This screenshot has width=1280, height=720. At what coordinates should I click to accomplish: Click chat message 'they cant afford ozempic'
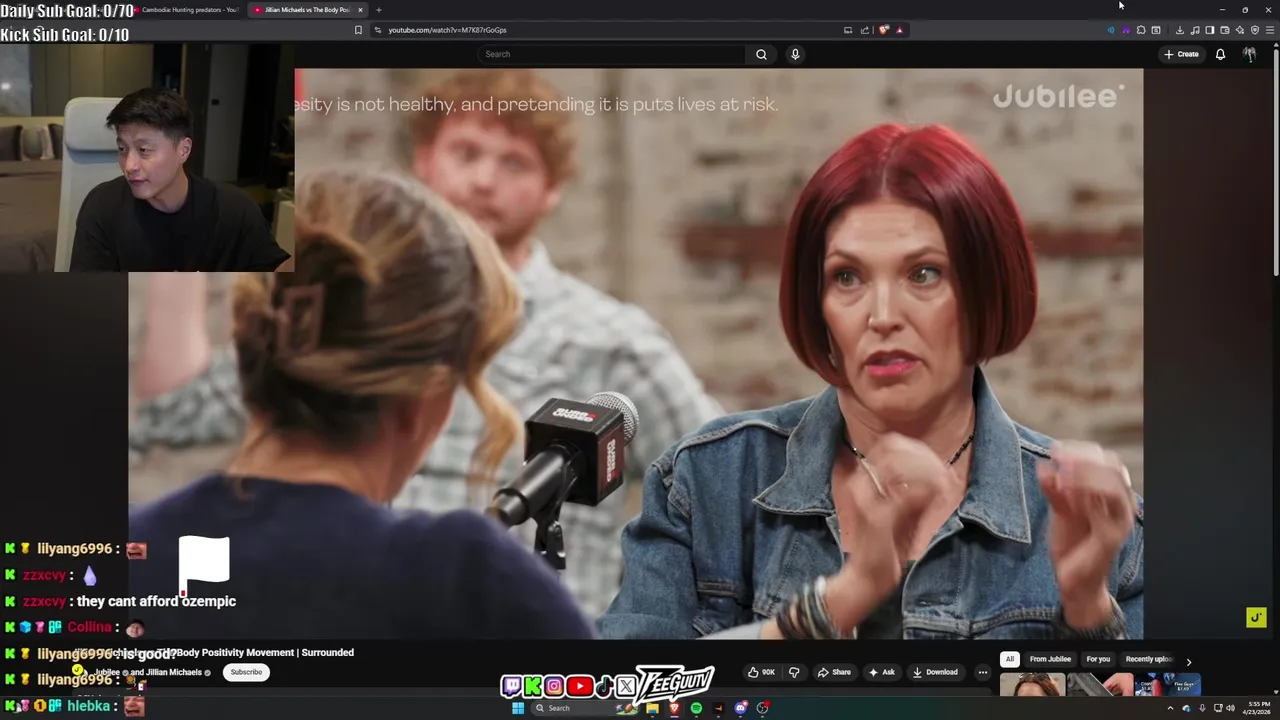[x=156, y=601]
